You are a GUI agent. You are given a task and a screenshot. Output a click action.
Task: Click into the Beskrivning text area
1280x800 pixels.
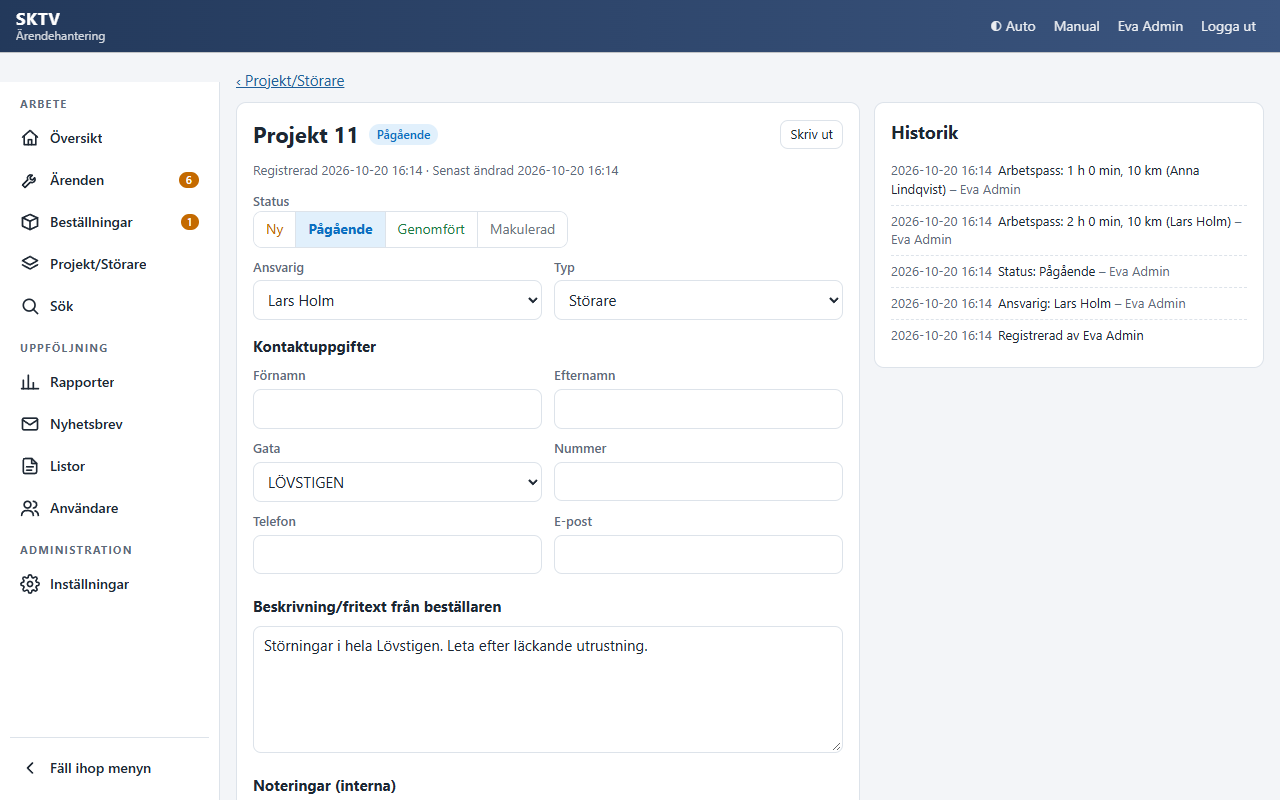point(548,689)
